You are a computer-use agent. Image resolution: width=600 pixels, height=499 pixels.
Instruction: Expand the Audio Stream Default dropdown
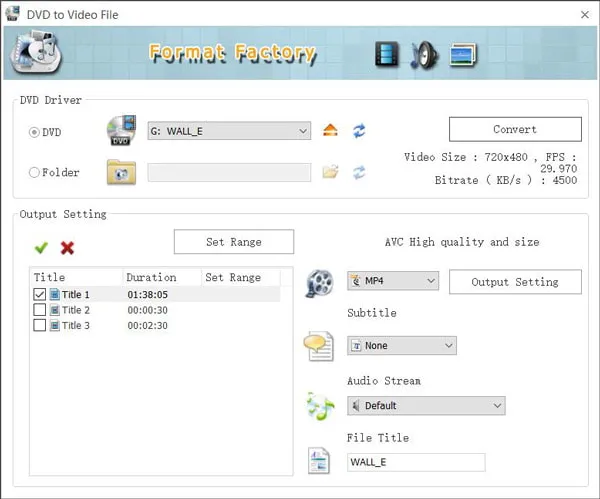(426, 405)
